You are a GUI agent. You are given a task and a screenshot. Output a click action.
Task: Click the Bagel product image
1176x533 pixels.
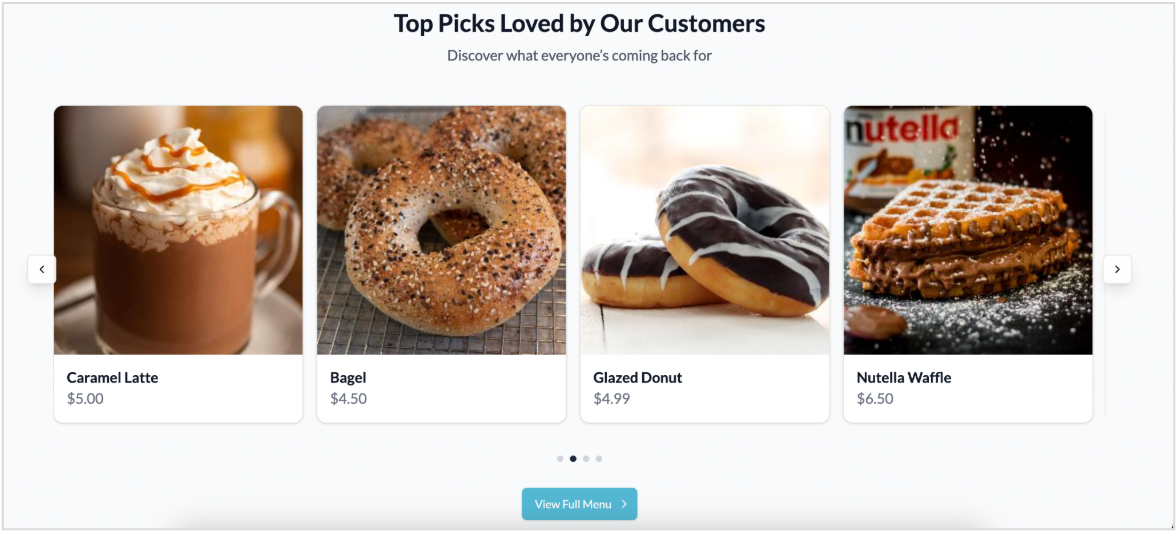pyautogui.click(x=441, y=230)
